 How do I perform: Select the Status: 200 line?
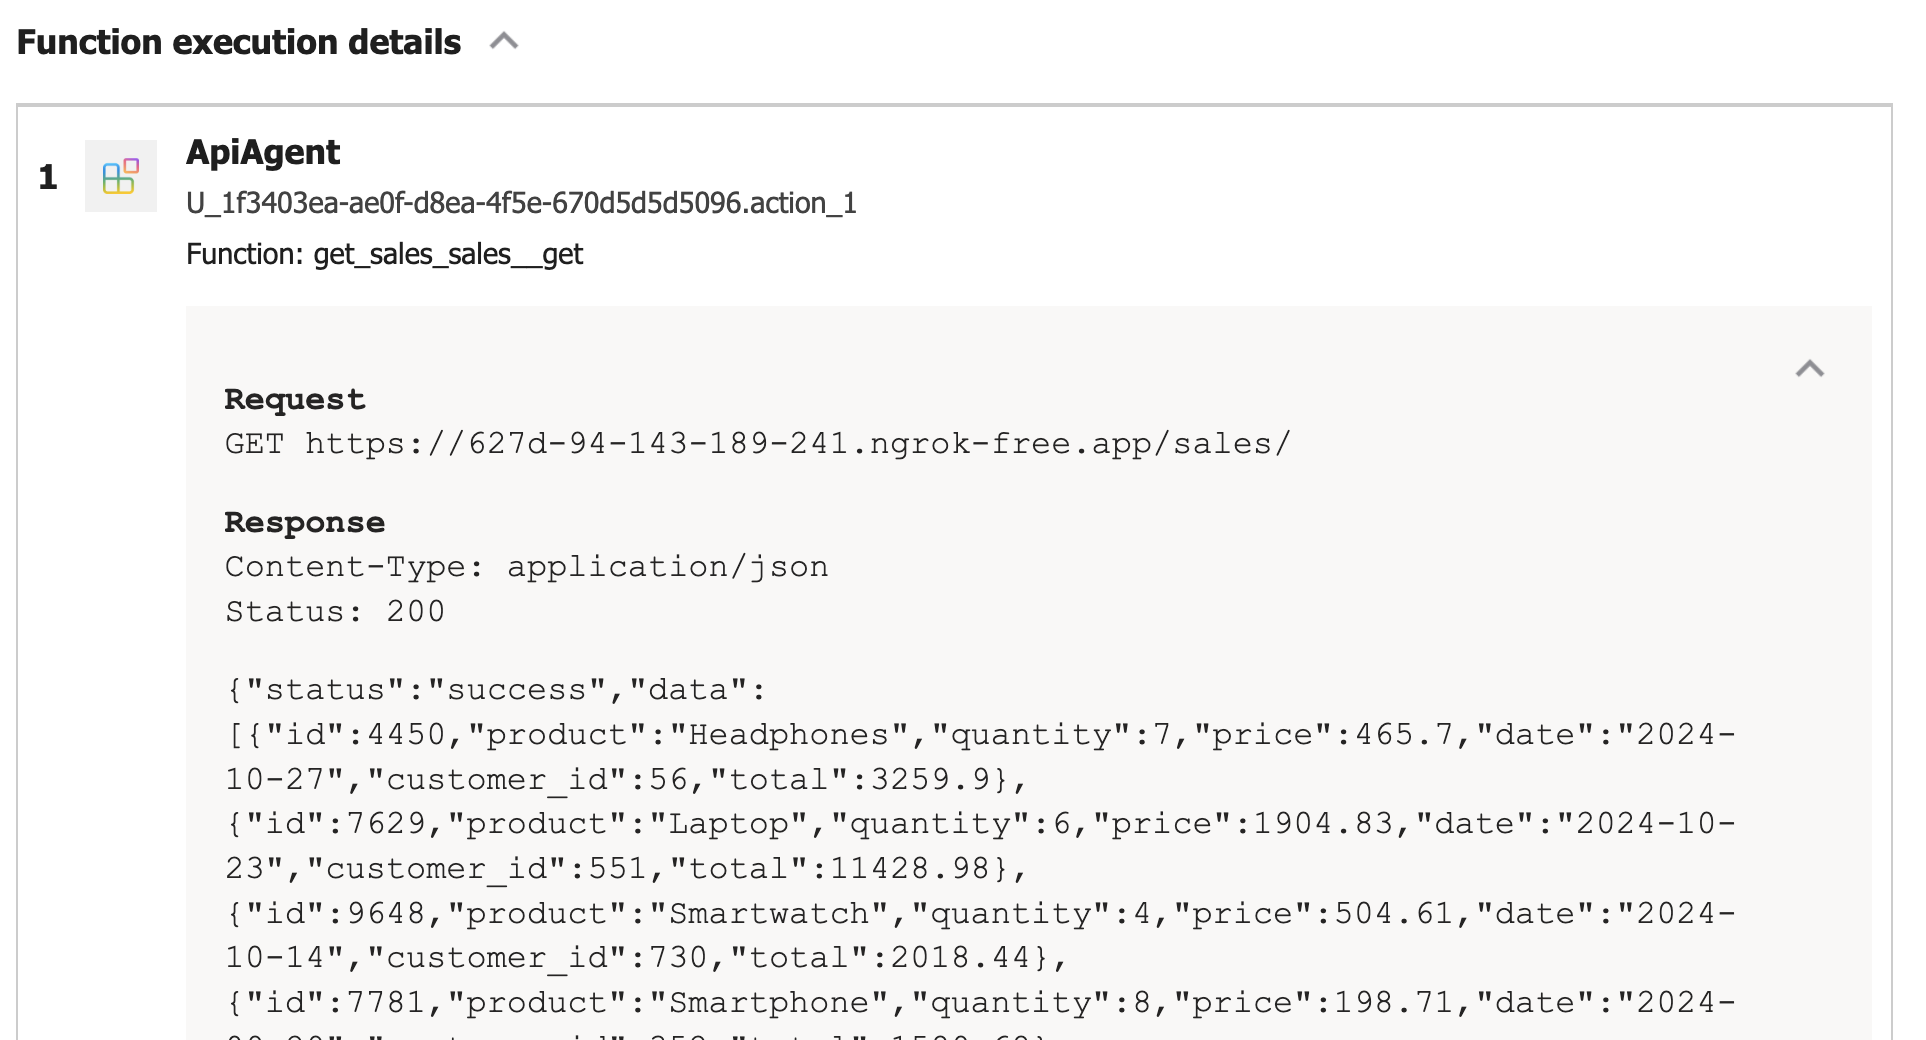334,610
